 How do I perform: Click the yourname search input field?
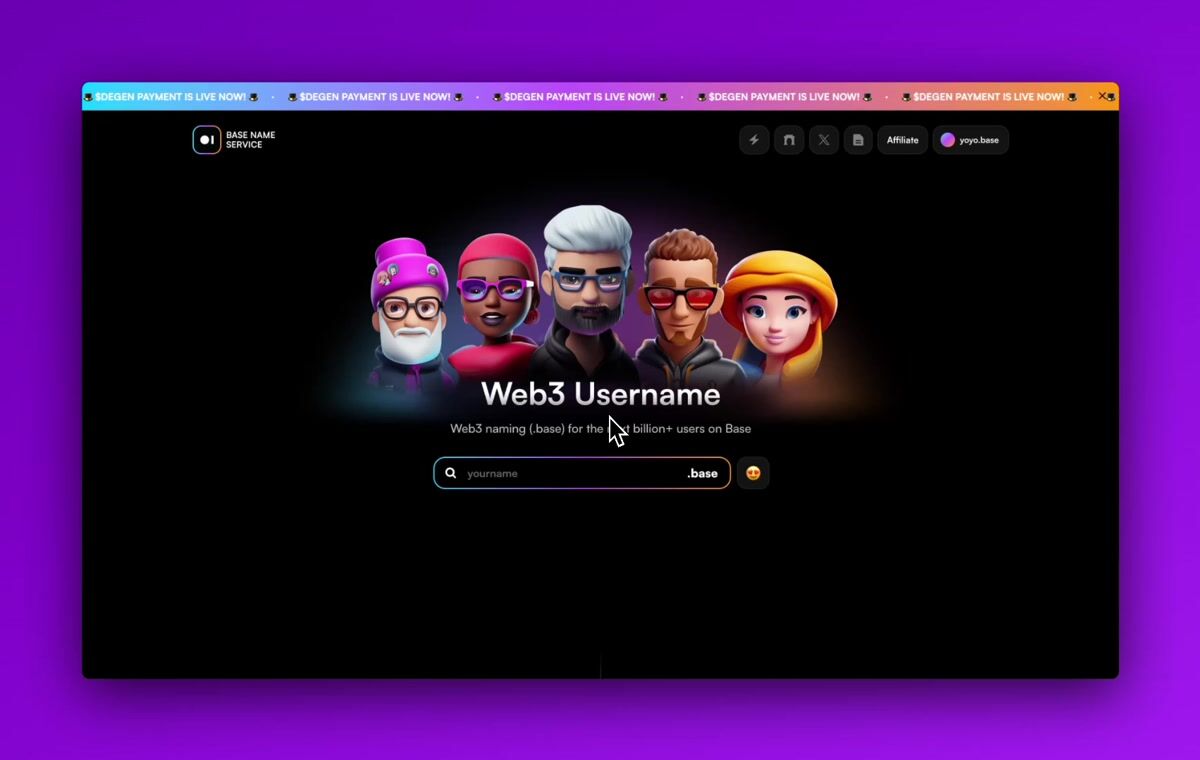582,473
